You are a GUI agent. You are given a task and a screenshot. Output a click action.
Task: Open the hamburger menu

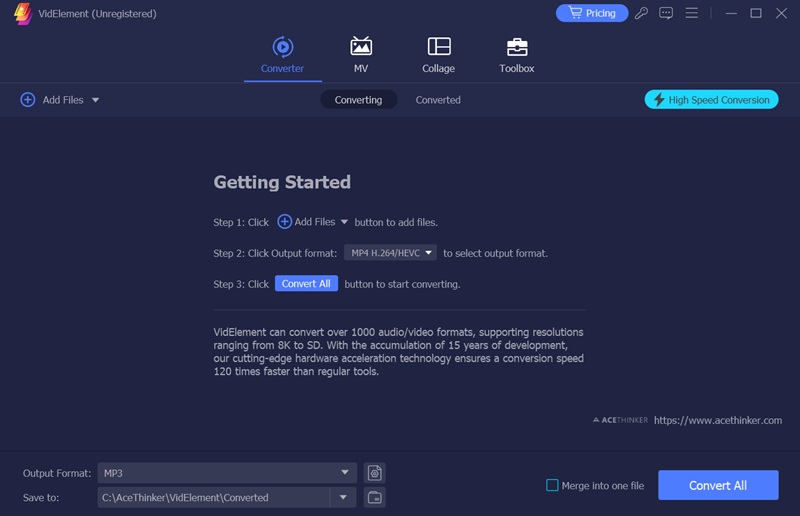pyautogui.click(x=691, y=13)
